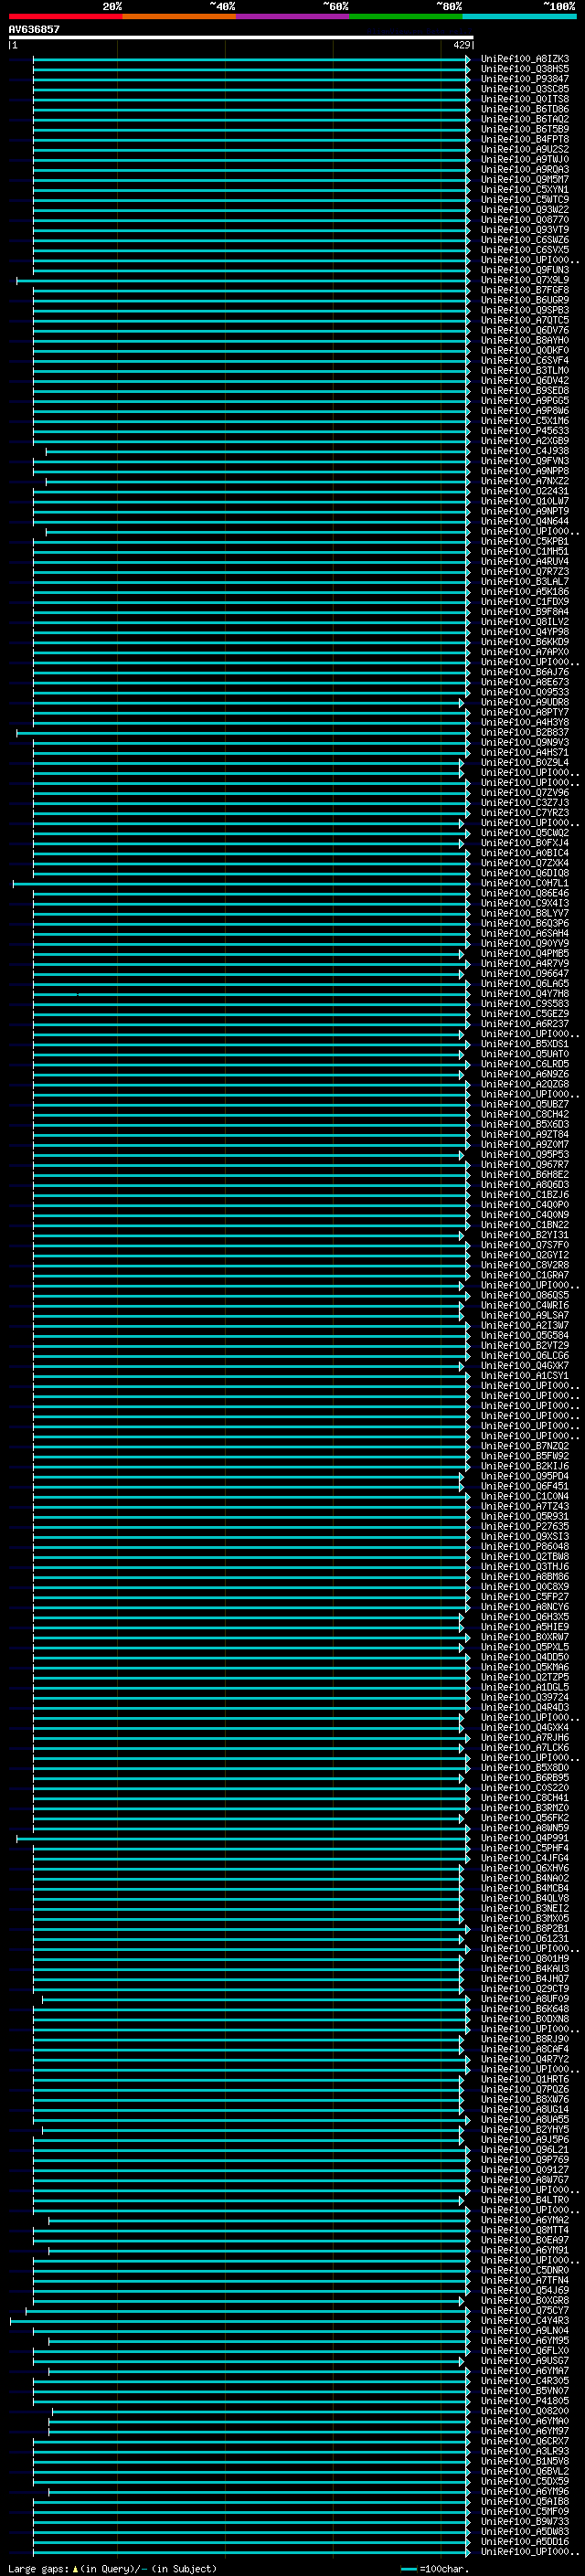This screenshot has width=585, height=2576.
Task: Select hit label UniRef100_B9SED8
Action: [525, 391]
